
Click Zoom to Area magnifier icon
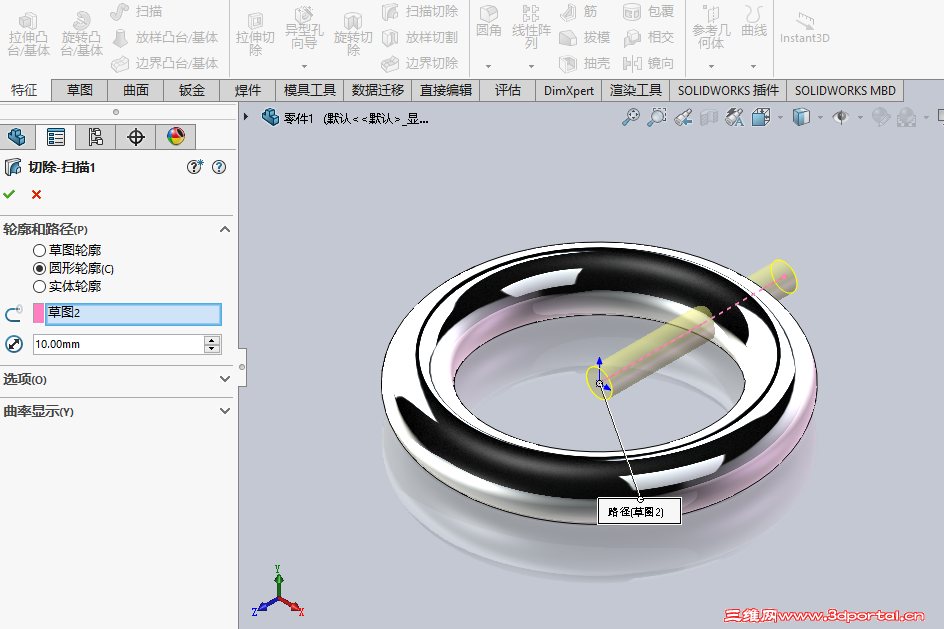[x=657, y=117]
